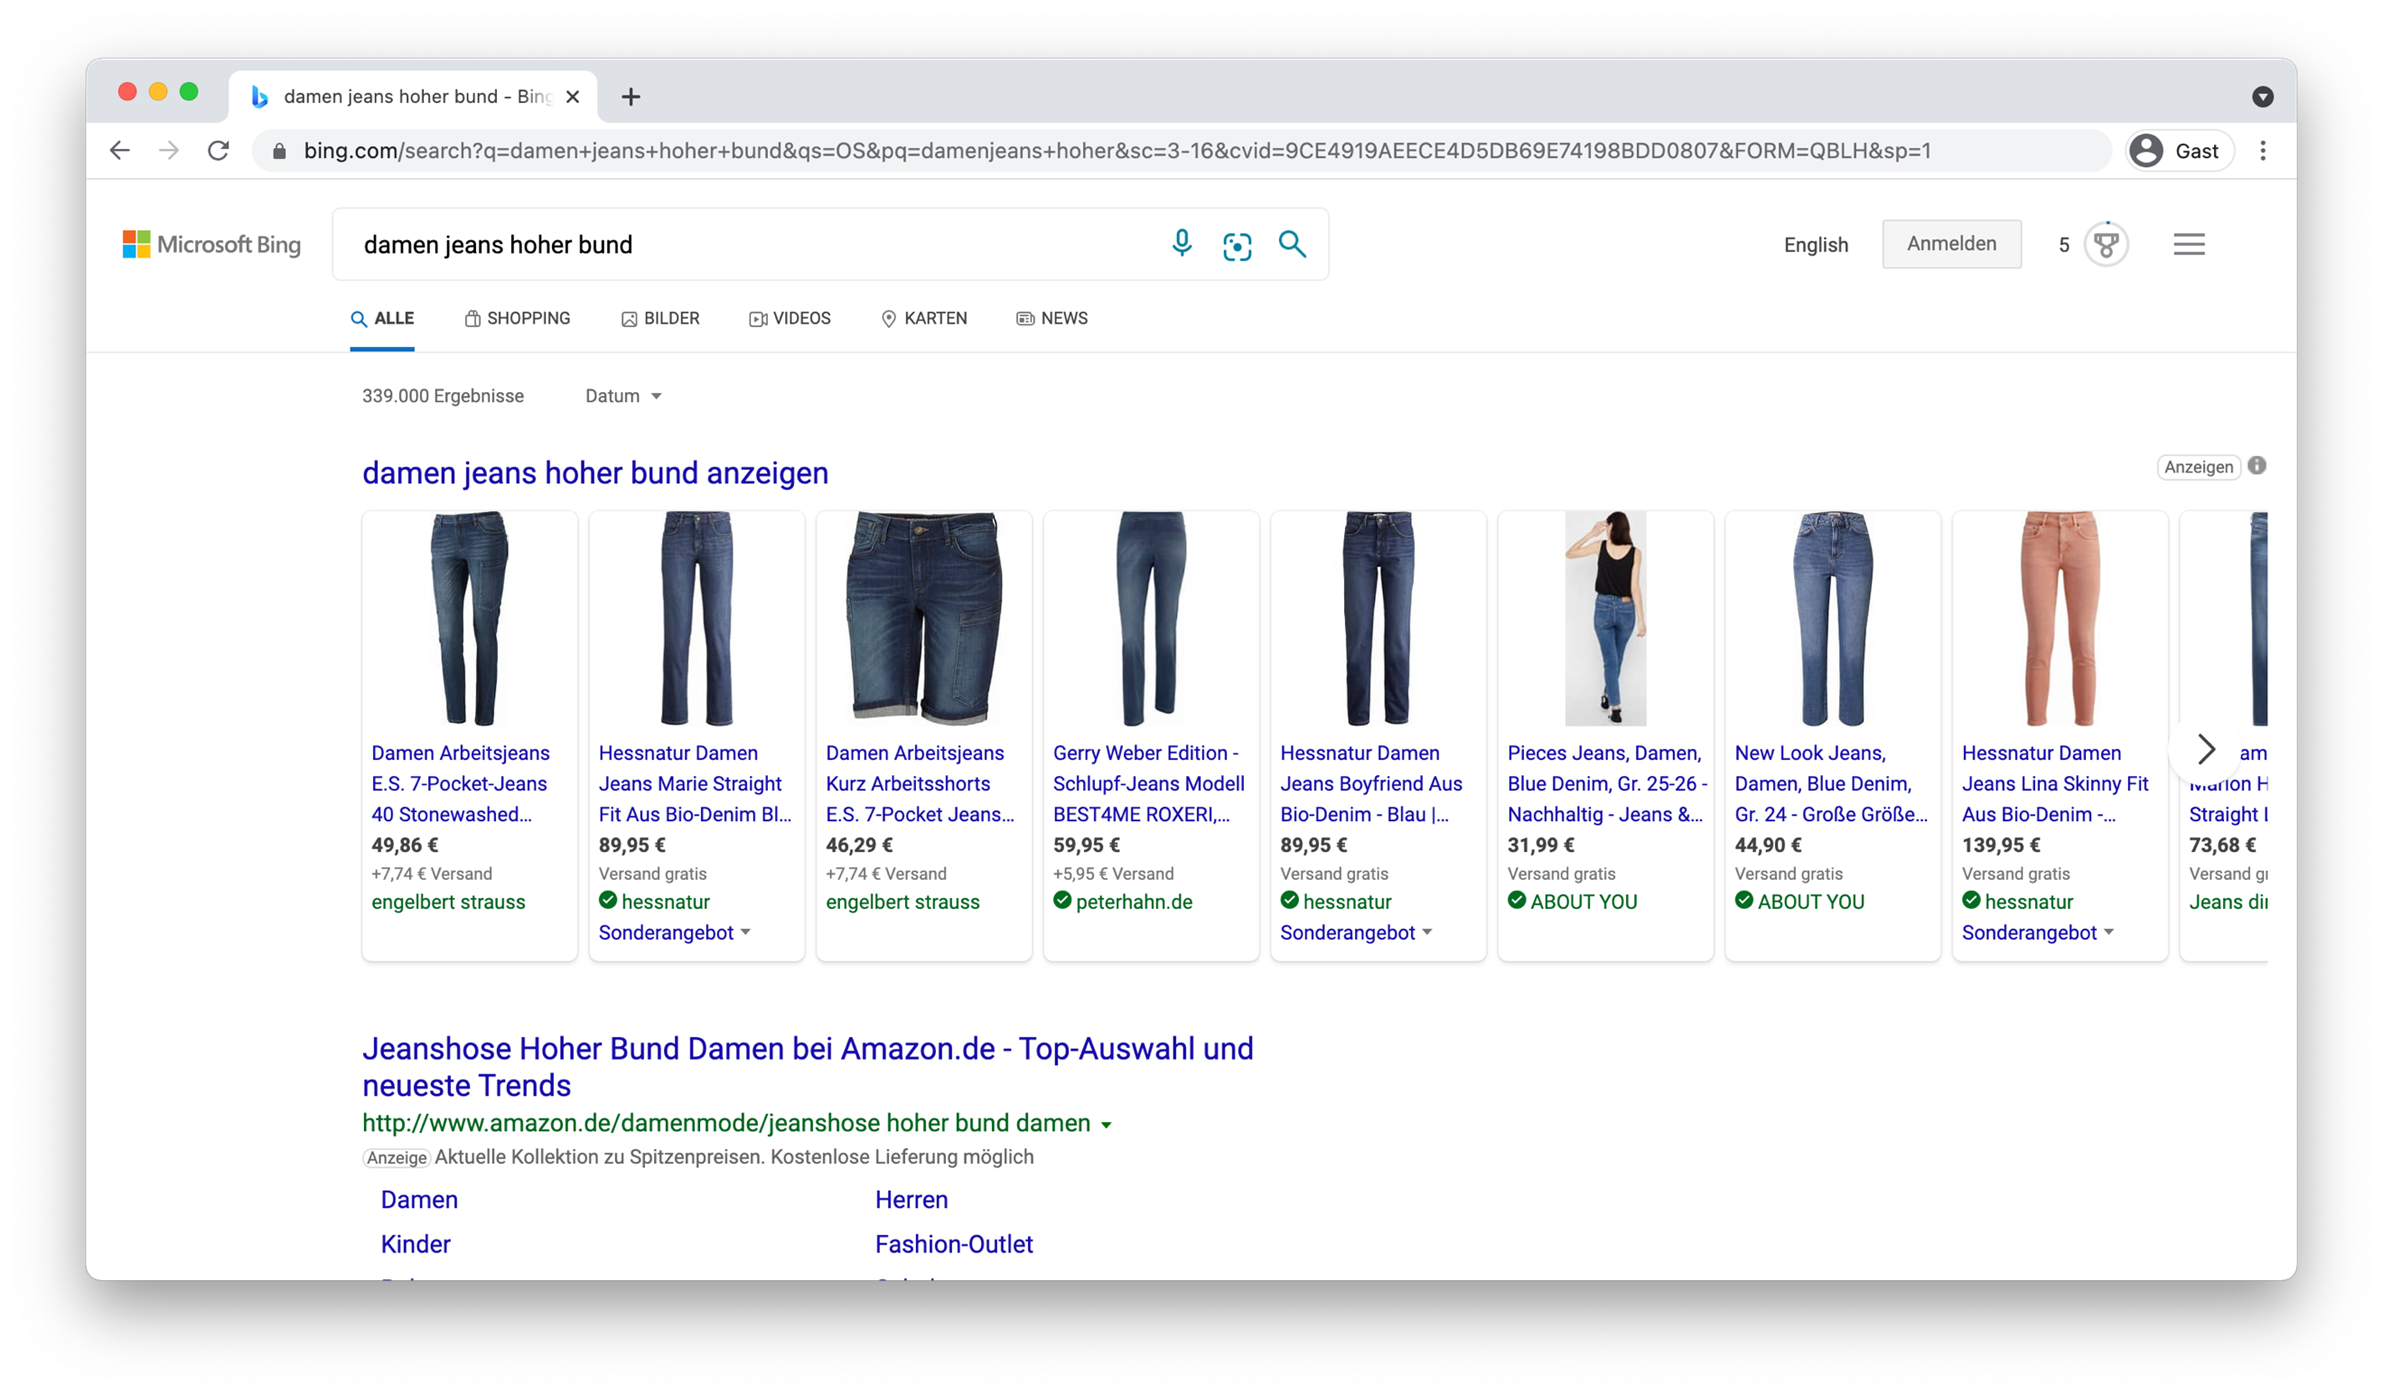Go back with browser back arrow
2383x1394 pixels.
click(120, 151)
